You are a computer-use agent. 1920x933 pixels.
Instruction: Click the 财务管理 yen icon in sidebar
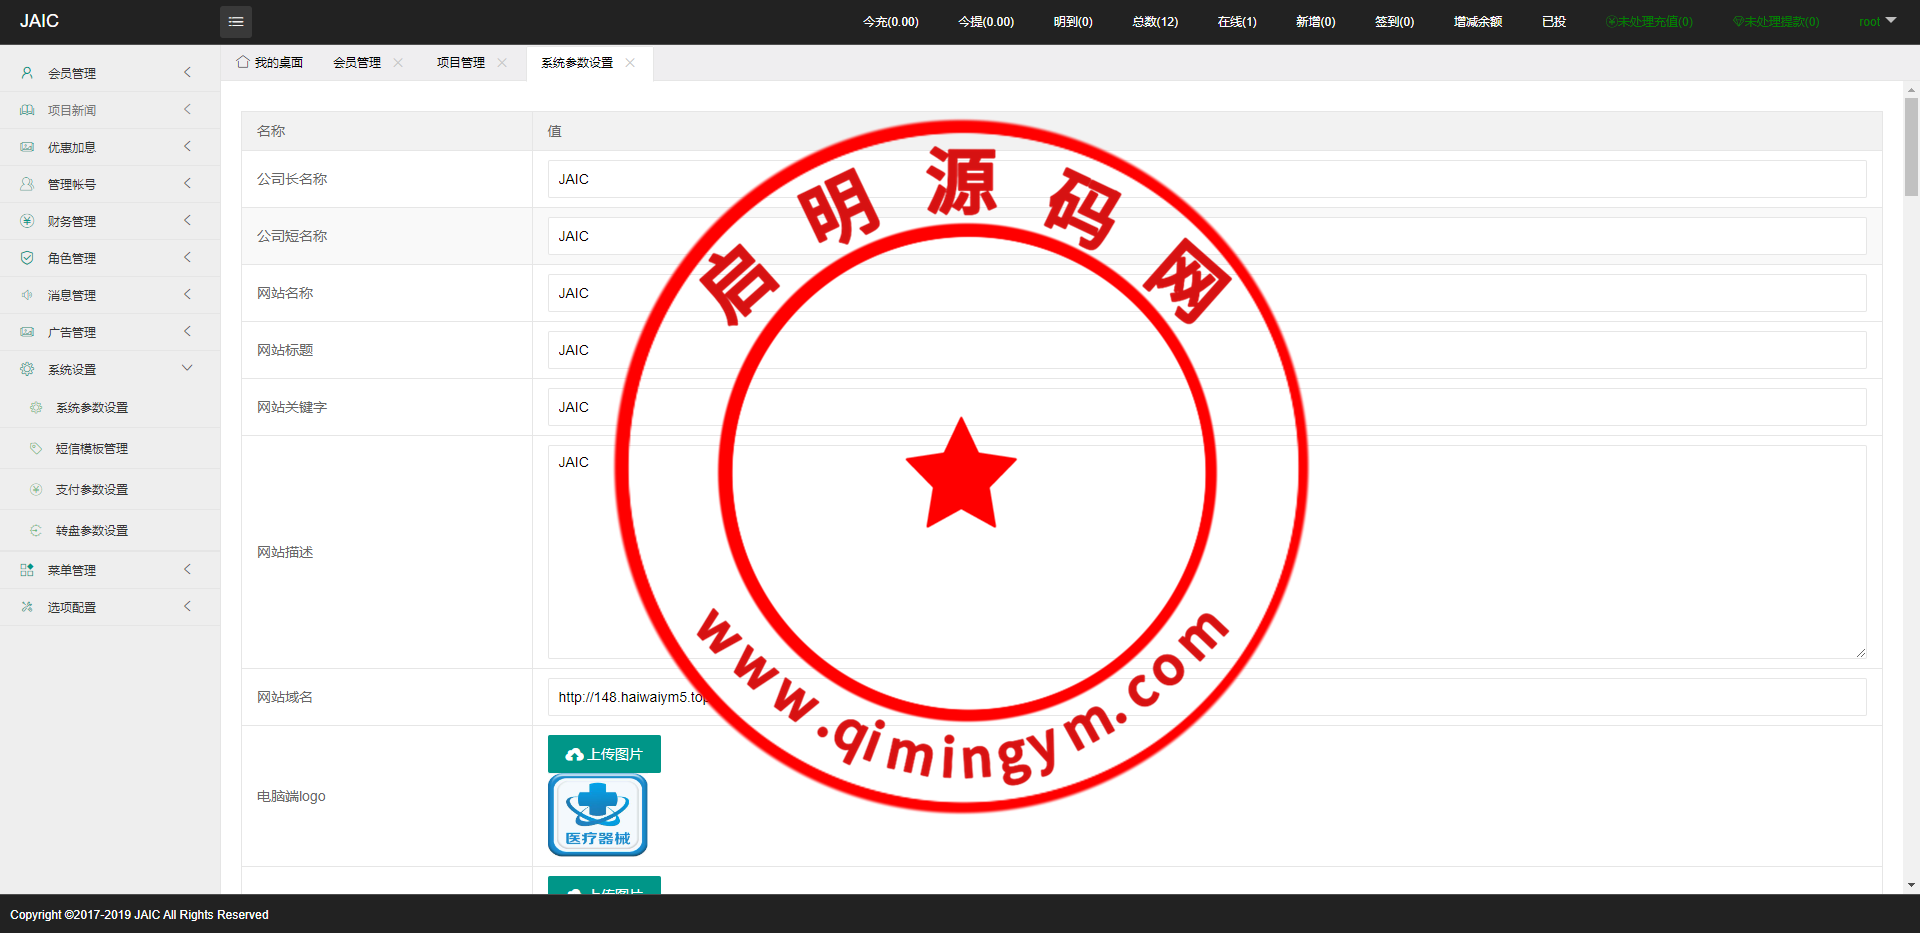coord(27,221)
